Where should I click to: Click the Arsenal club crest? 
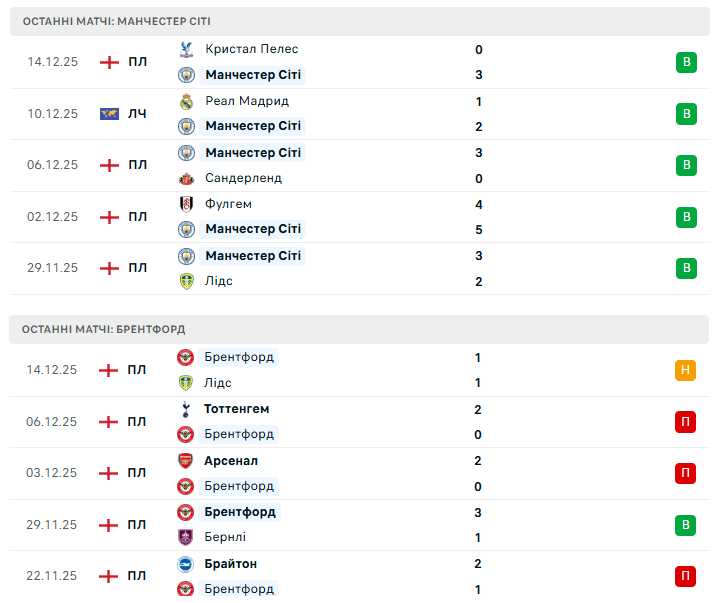(x=185, y=461)
